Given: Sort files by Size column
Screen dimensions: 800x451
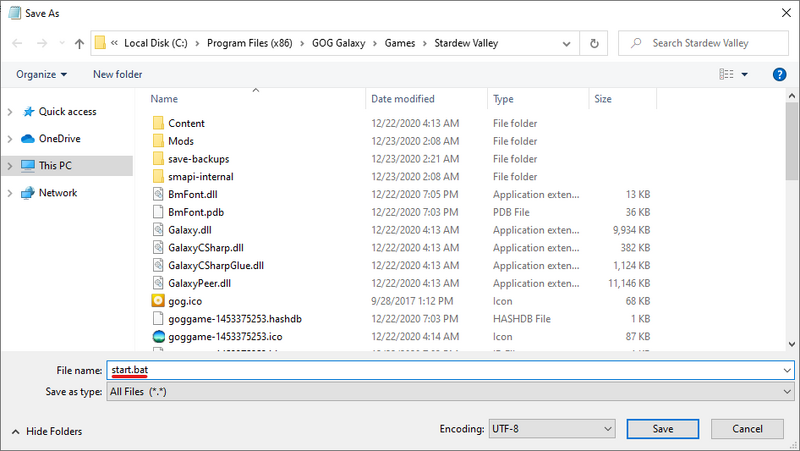Looking at the screenshot, I should tap(603, 99).
